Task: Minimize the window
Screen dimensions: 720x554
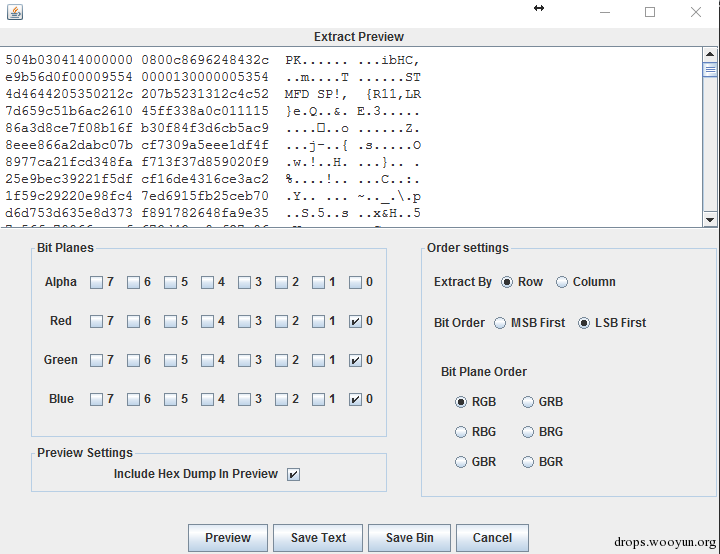Action: [x=605, y=12]
